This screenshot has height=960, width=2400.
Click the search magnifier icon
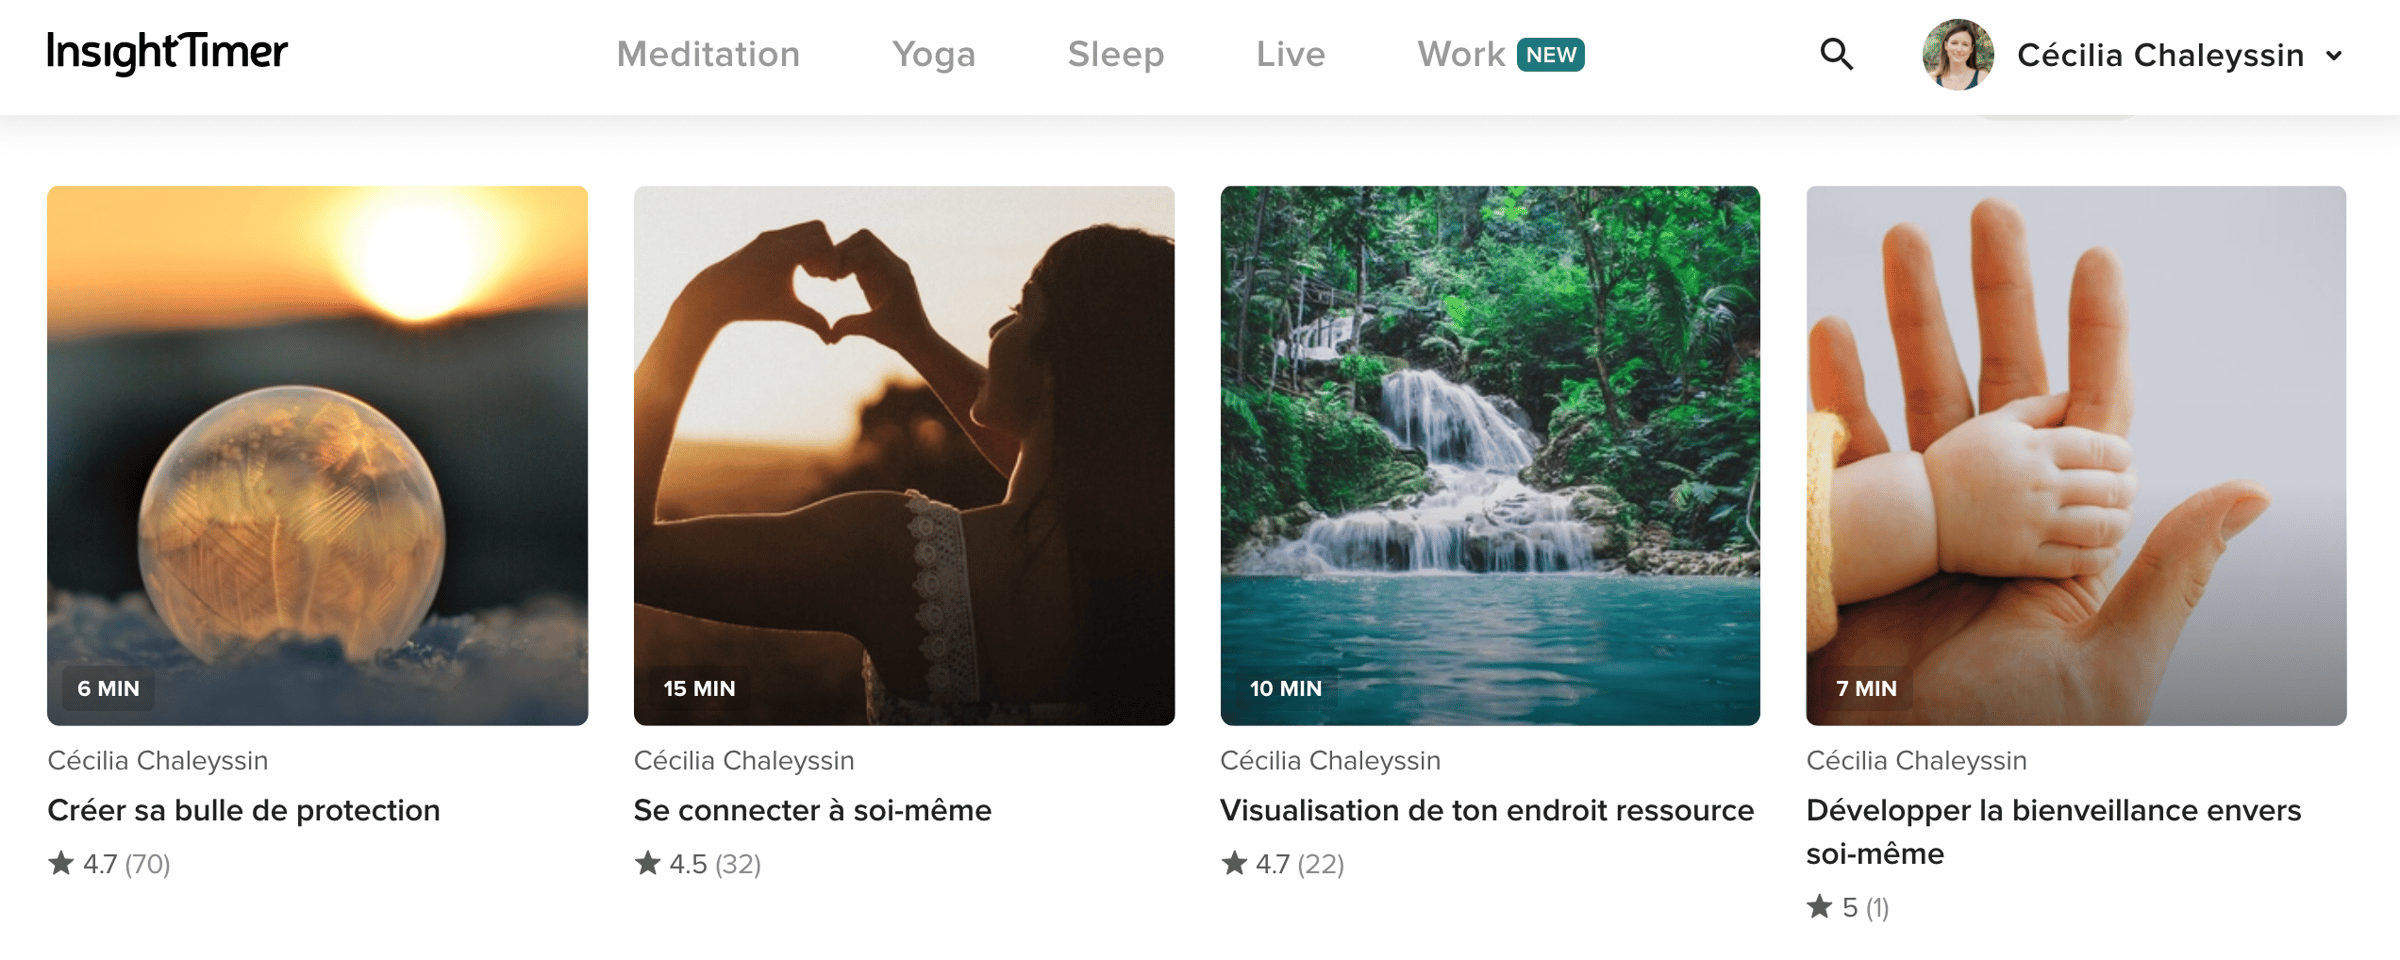click(1836, 54)
